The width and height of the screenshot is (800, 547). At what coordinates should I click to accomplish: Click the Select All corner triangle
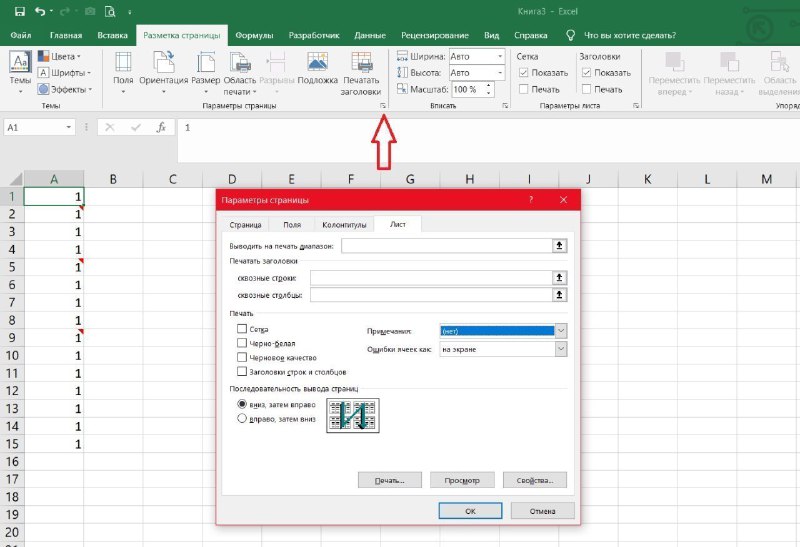[x=16, y=179]
